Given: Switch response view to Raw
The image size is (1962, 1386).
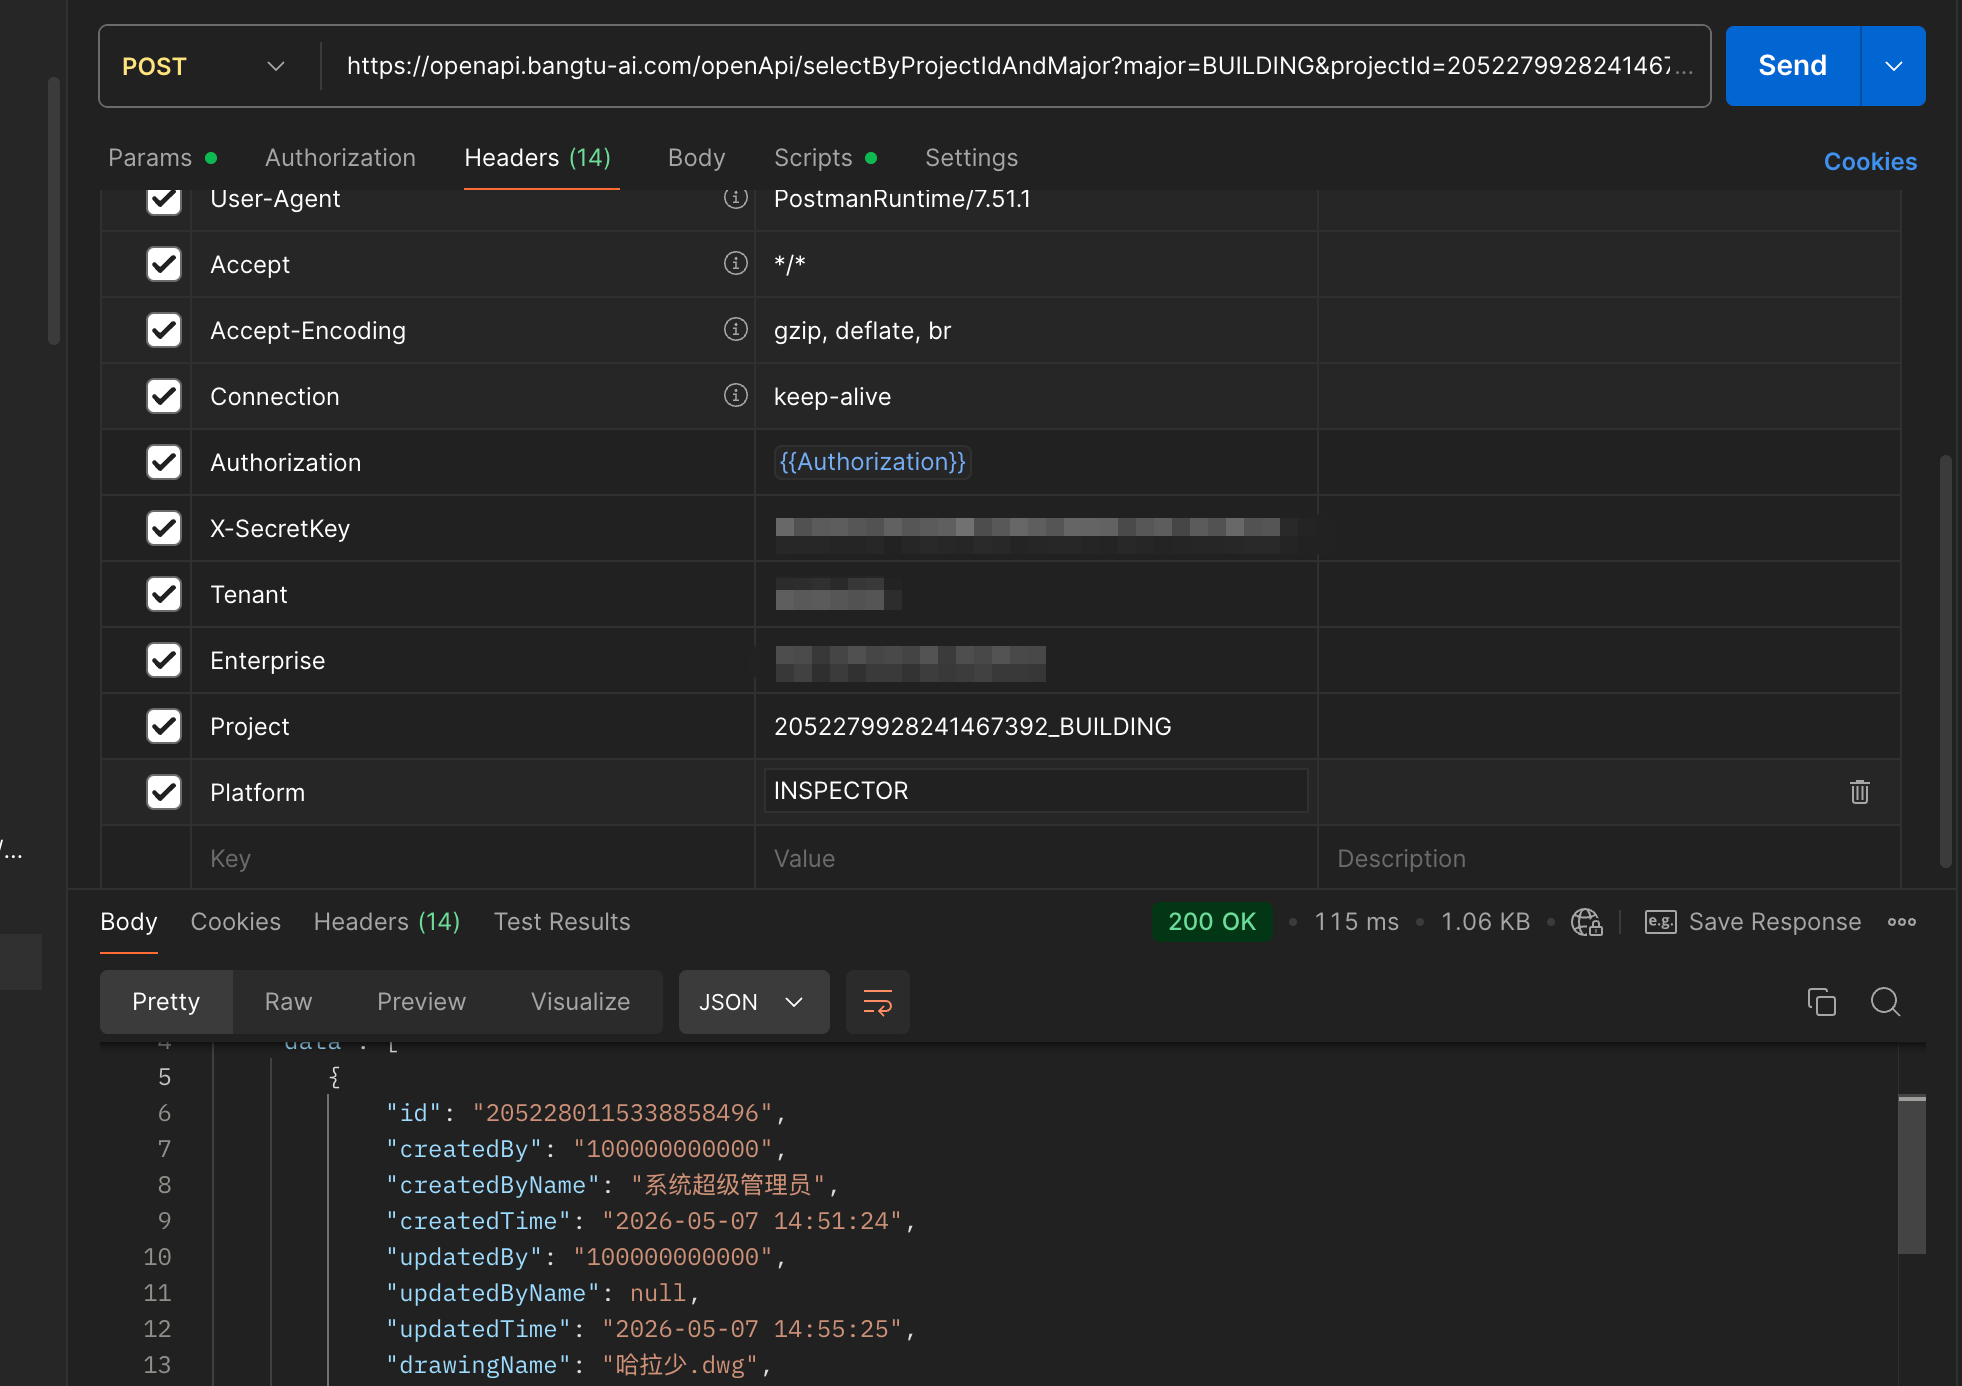Looking at the screenshot, I should tap(288, 1002).
